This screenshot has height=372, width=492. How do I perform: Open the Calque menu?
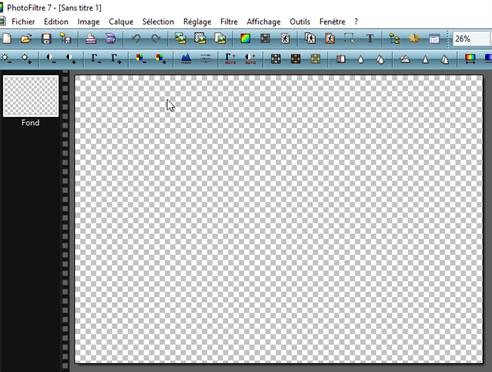point(121,22)
